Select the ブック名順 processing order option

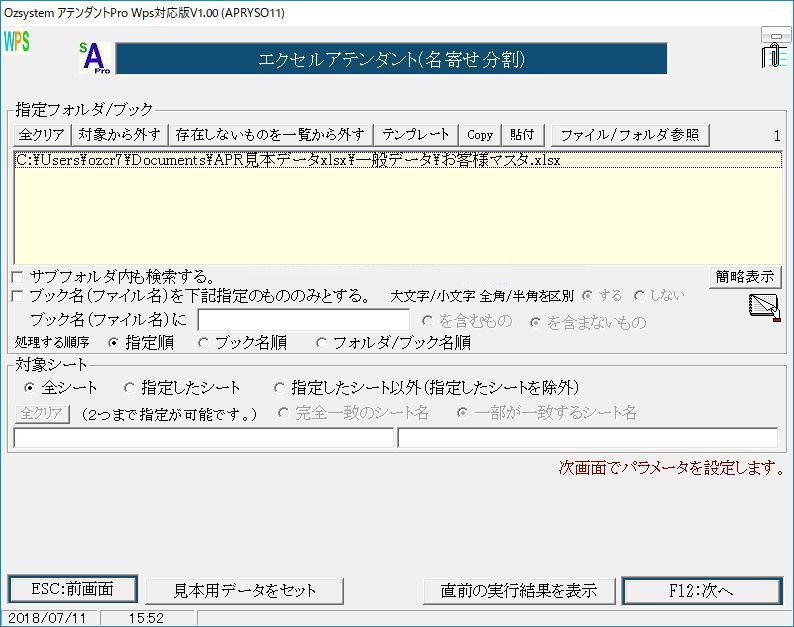204,343
